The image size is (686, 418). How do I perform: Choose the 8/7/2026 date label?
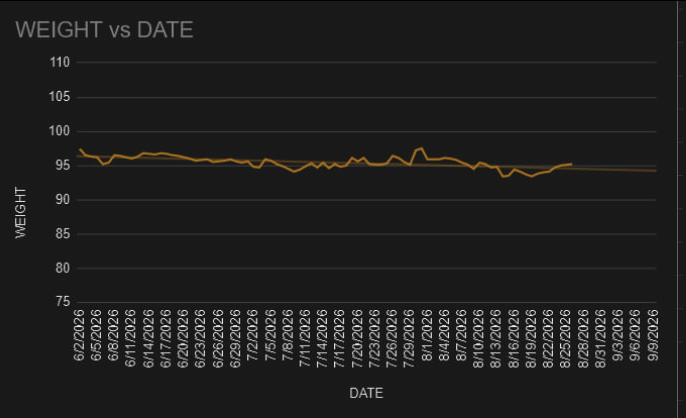click(461, 335)
